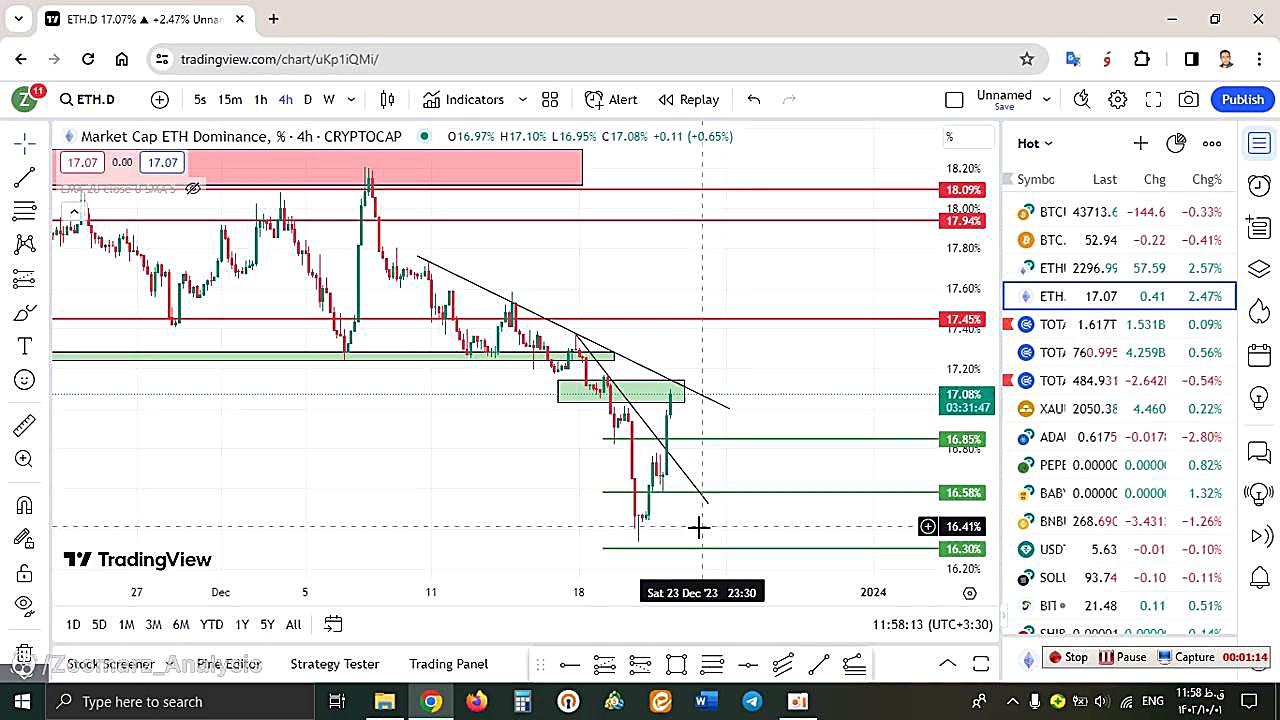Open the Strategy Tester tab
This screenshot has width=1280, height=720.
click(x=335, y=664)
